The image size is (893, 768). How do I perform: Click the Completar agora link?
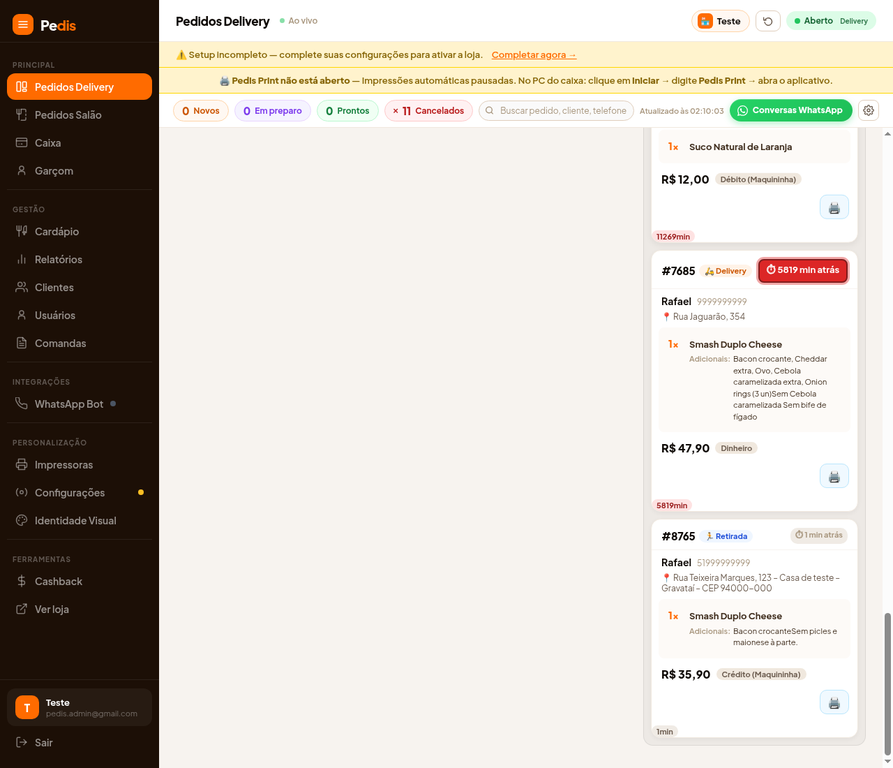(x=534, y=55)
